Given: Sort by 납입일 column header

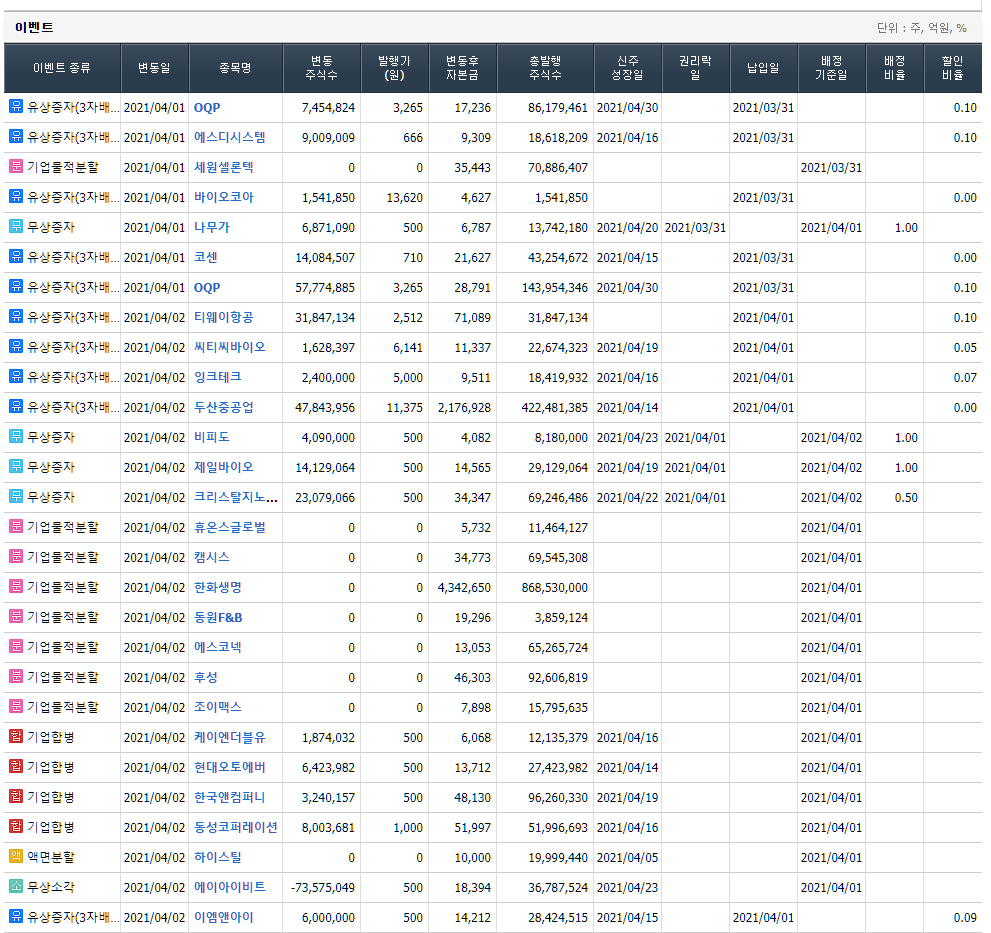Looking at the screenshot, I should pos(763,68).
